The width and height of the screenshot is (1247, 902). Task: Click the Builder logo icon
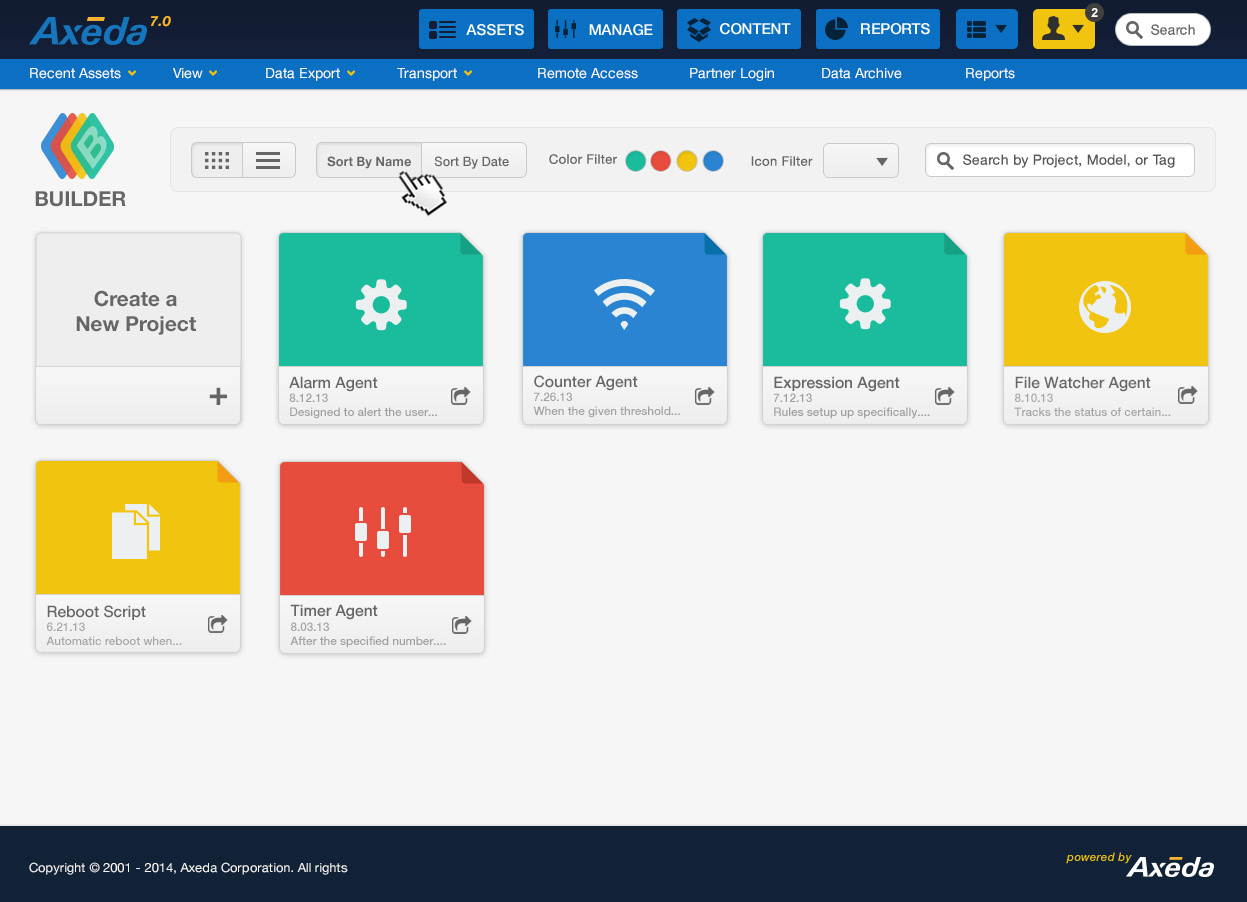tap(78, 147)
